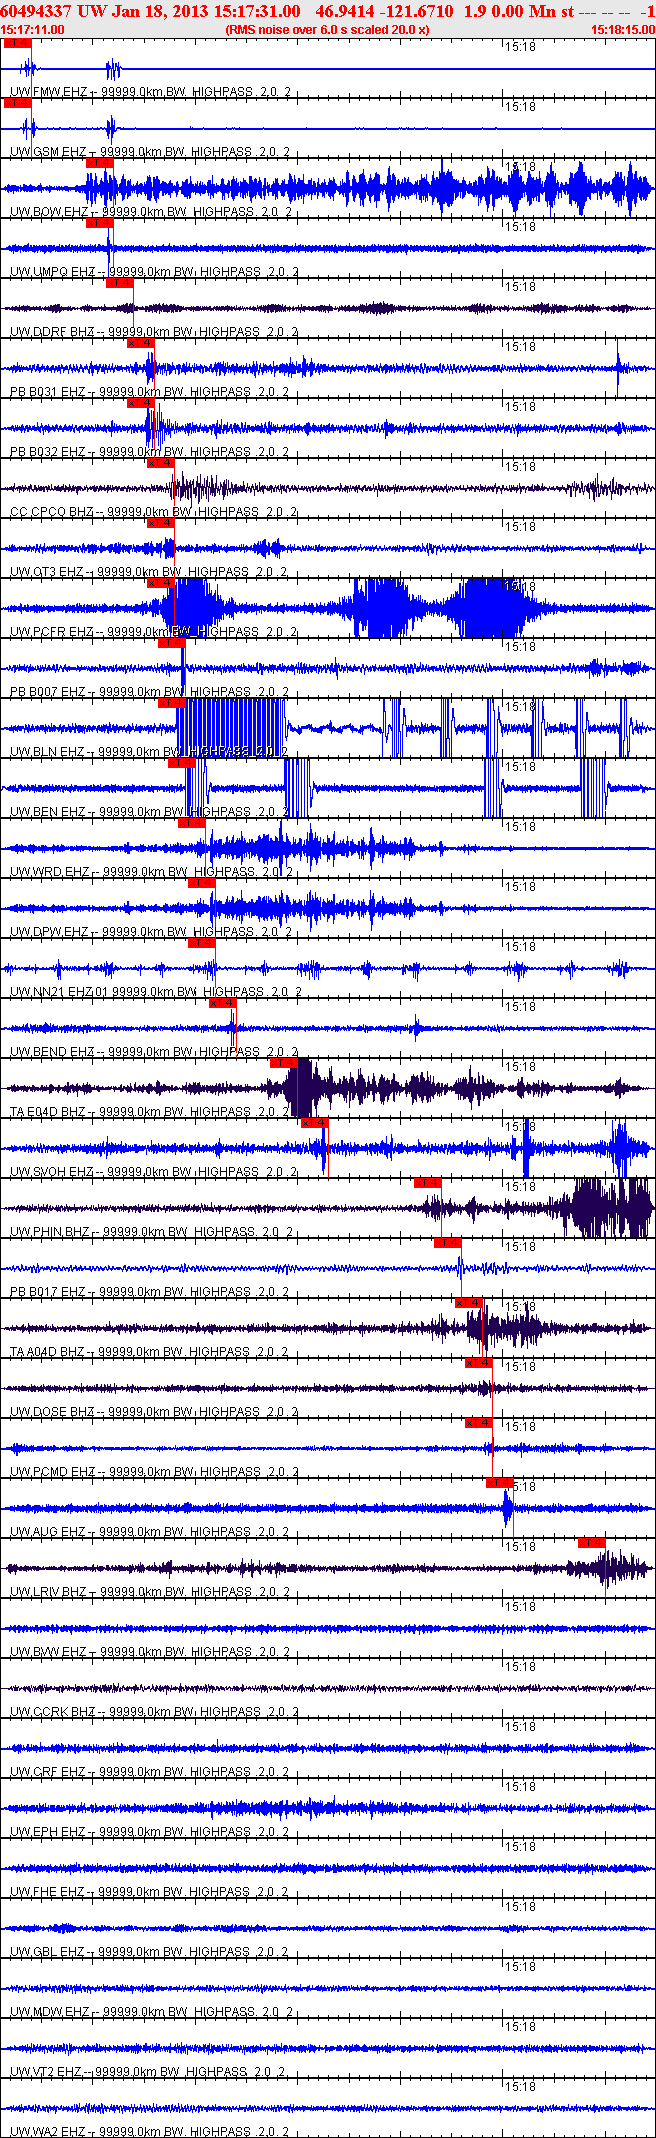
Task: Click the arrival pick on UW.LRIV trace
Action: (592, 1543)
